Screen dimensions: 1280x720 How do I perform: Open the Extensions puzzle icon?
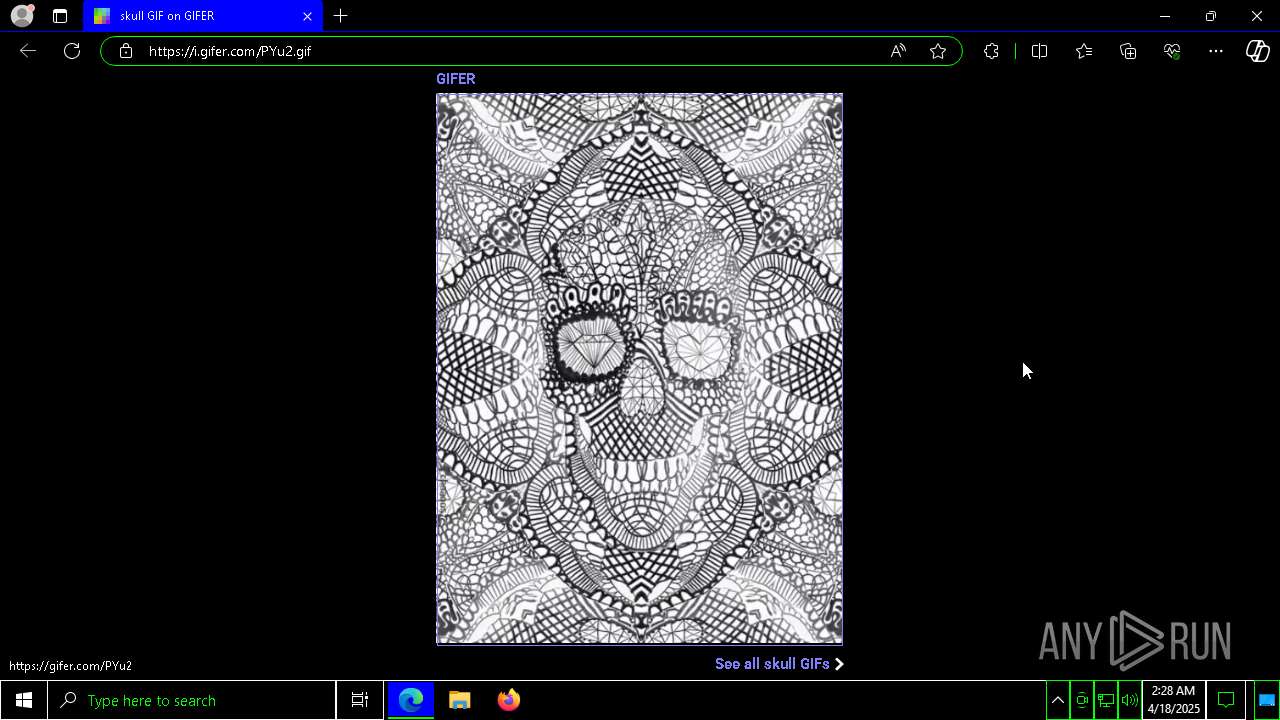(x=991, y=51)
